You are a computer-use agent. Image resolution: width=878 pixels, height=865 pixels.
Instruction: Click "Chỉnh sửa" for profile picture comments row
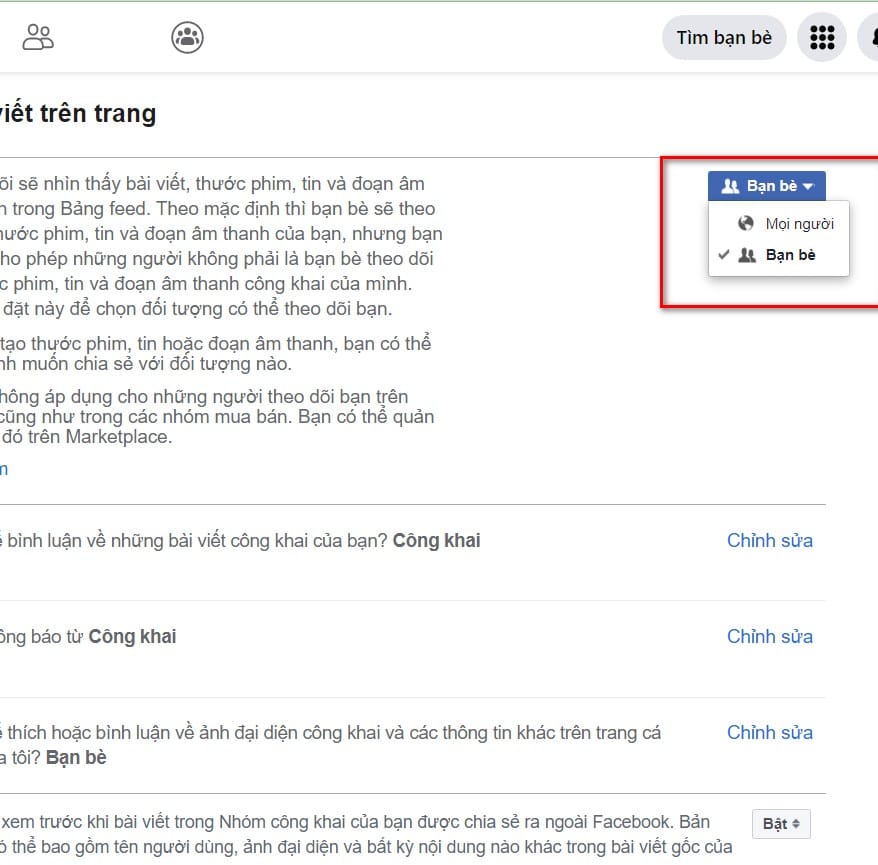click(769, 732)
